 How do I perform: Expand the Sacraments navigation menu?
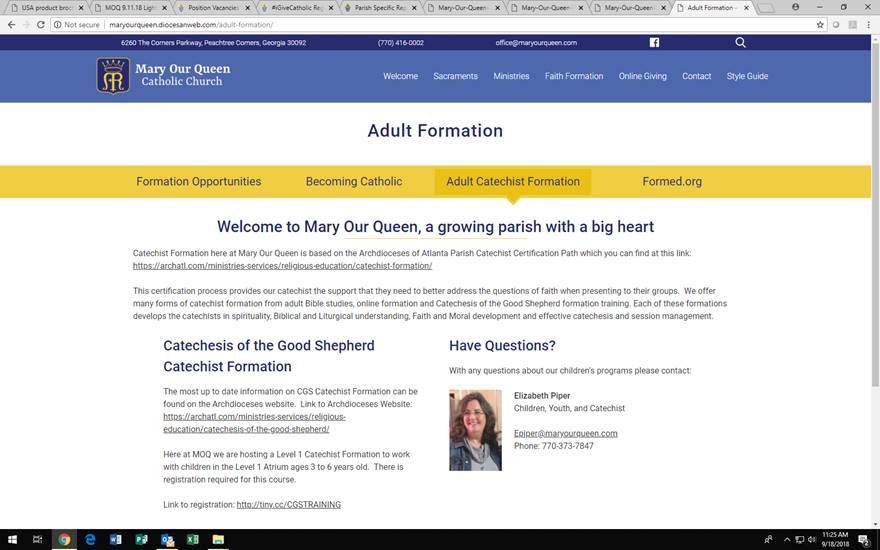point(455,76)
